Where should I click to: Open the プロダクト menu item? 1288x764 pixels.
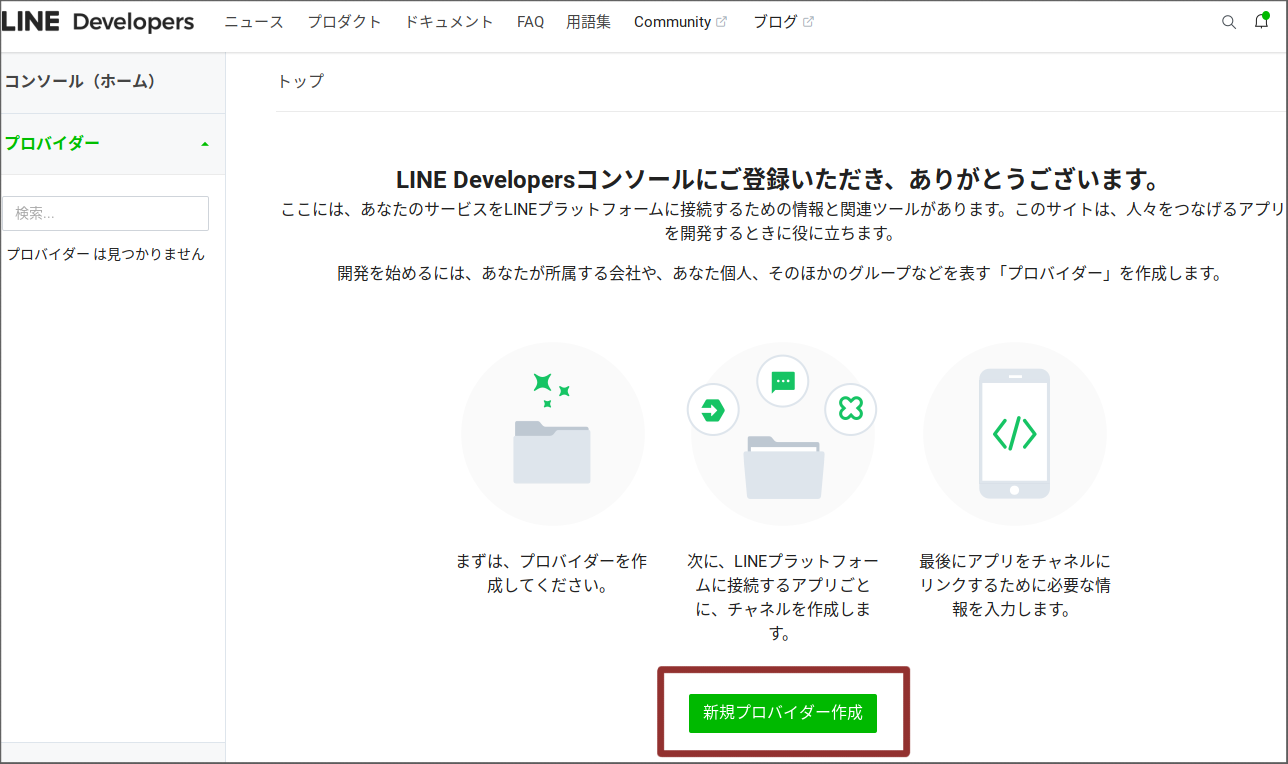coord(344,21)
